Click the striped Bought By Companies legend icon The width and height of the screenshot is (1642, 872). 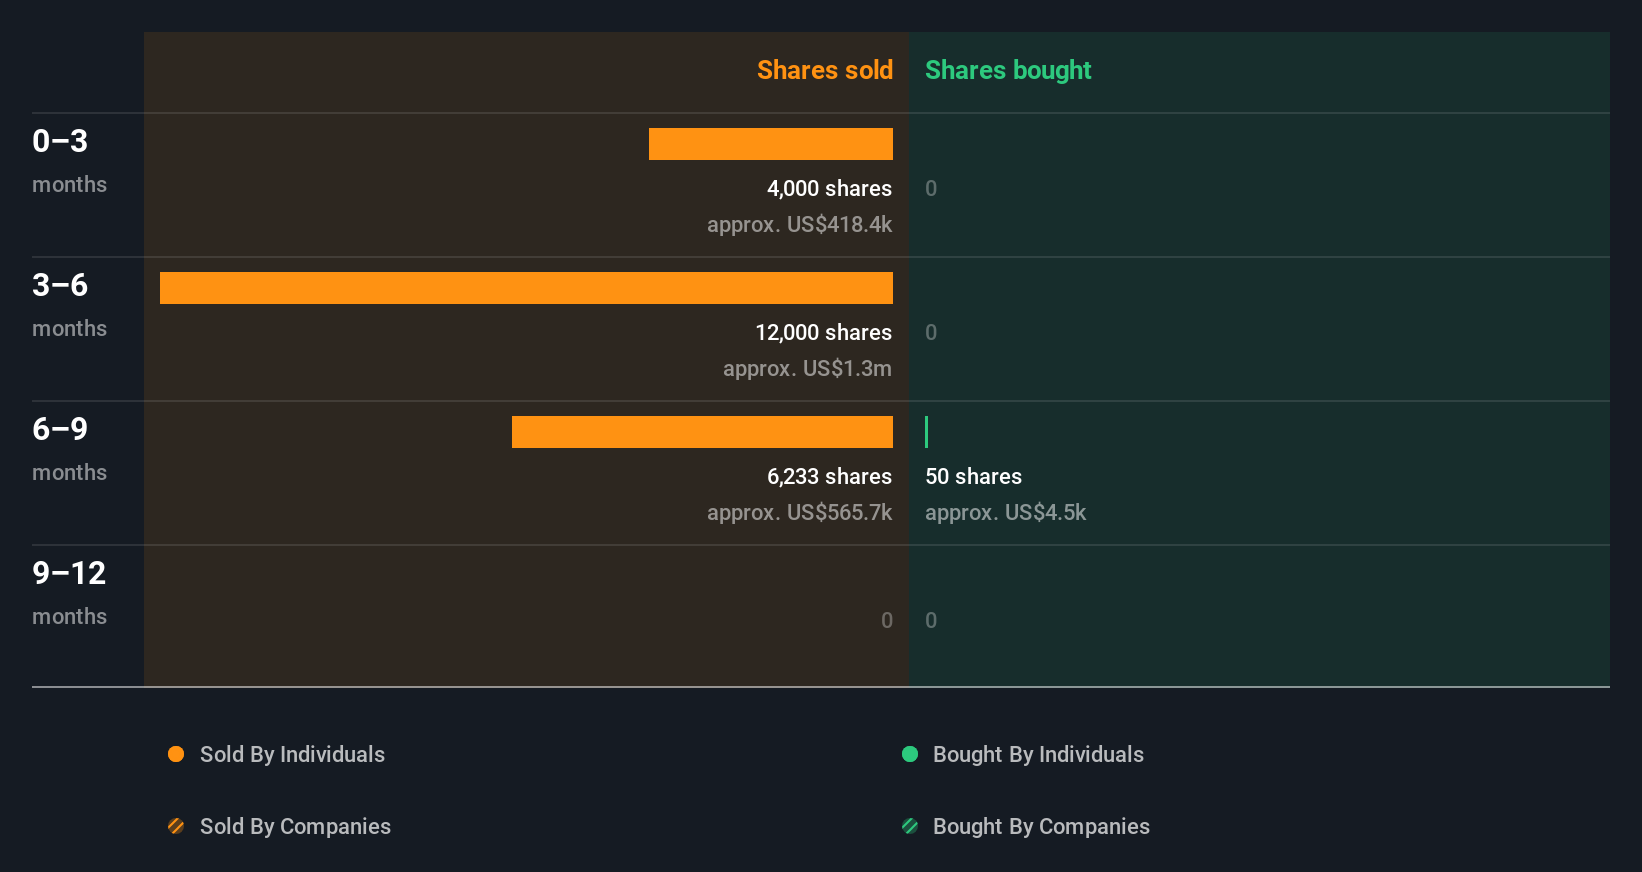point(910,826)
